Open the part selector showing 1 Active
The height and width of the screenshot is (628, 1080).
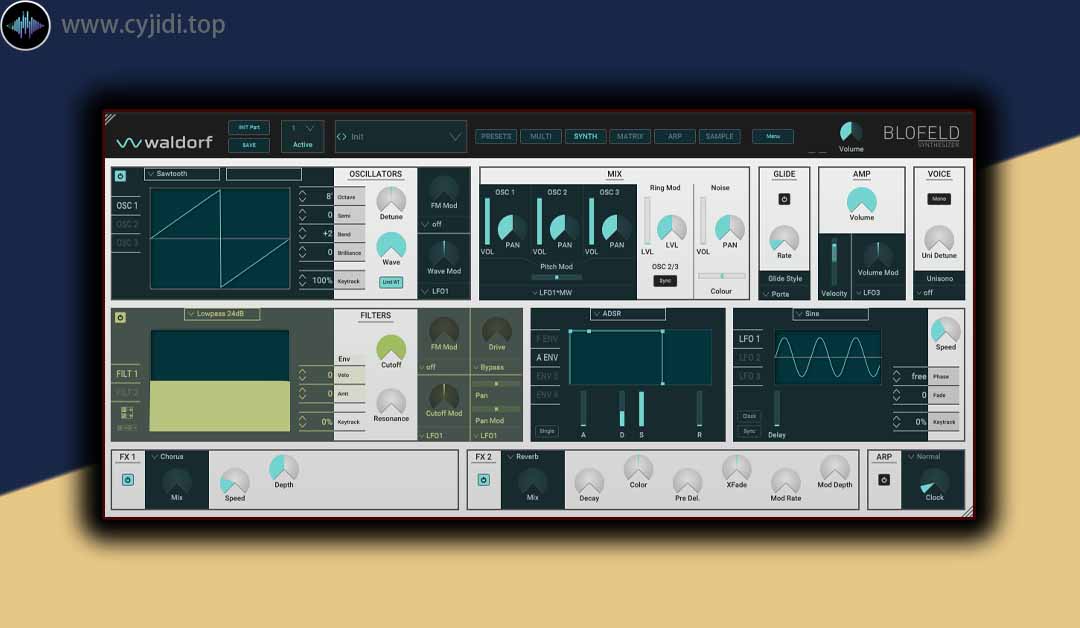(302, 136)
